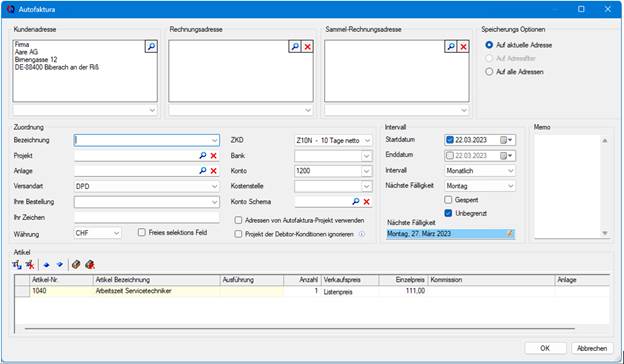
Task: Clear Rechnungsadresse with red X
Action: (308, 47)
